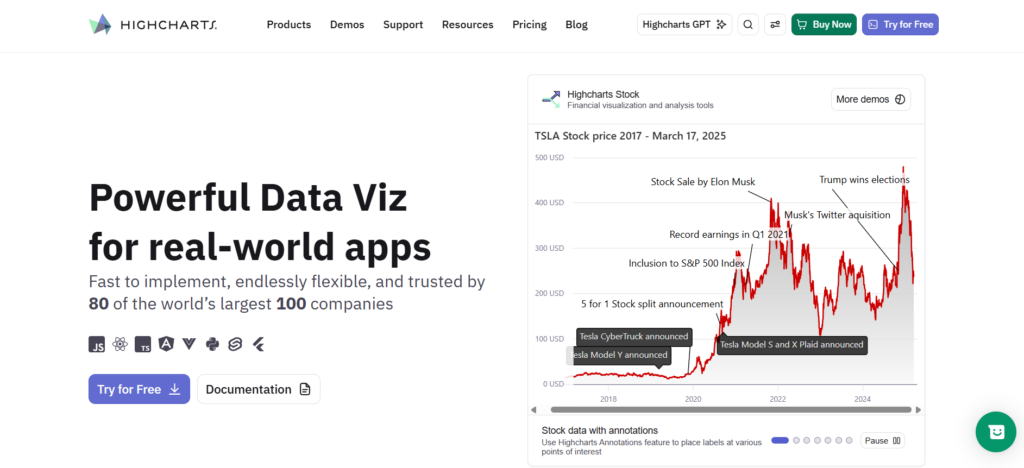The image size is (1024, 468).
Task: Select the Angular logo icon
Action: point(166,344)
